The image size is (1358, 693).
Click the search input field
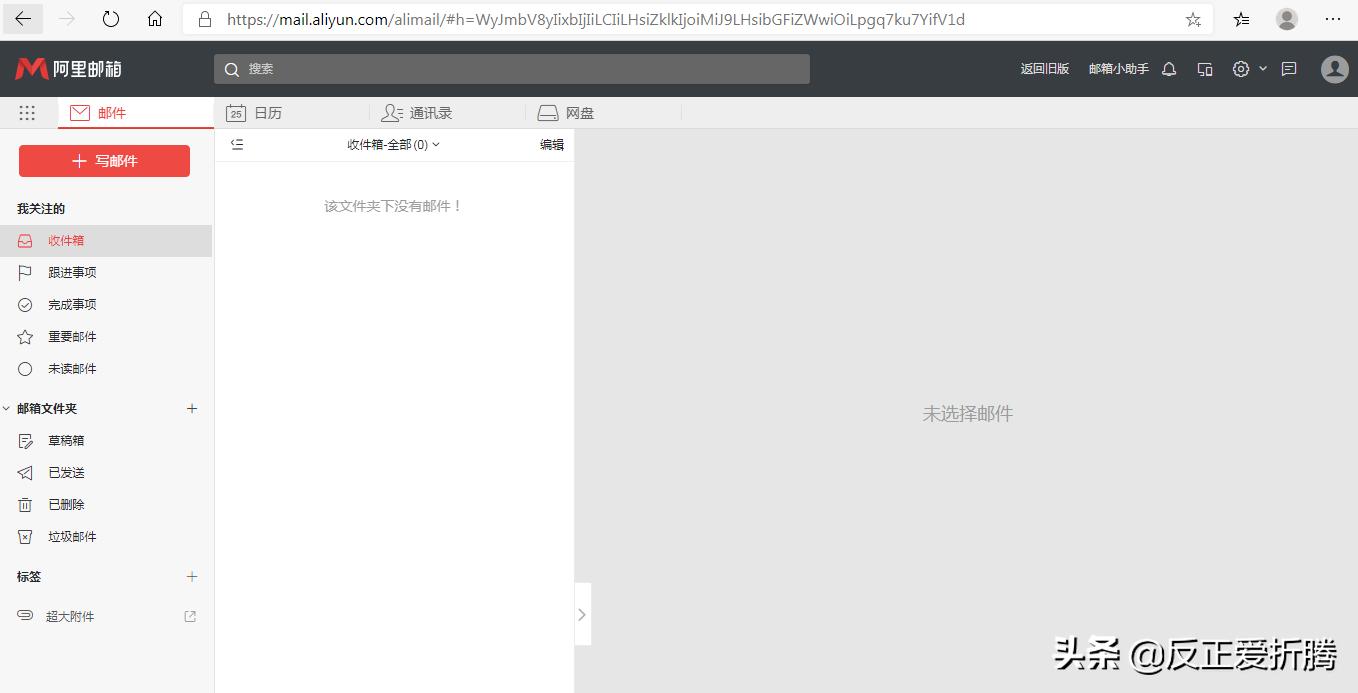tap(510, 69)
